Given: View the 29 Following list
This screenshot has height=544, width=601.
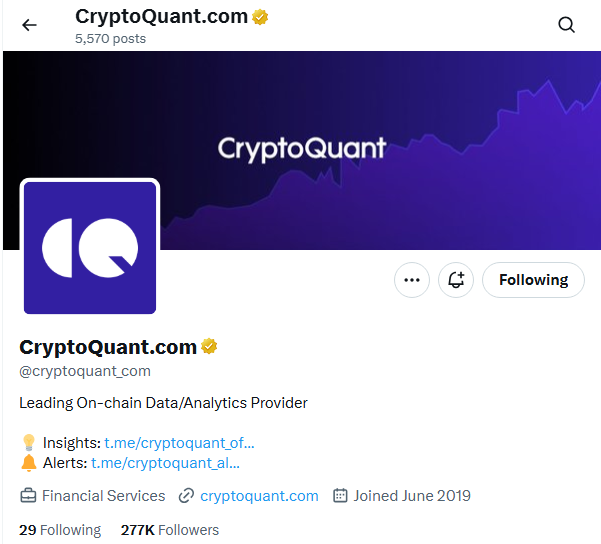Looking at the screenshot, I should tap(60, 530).
